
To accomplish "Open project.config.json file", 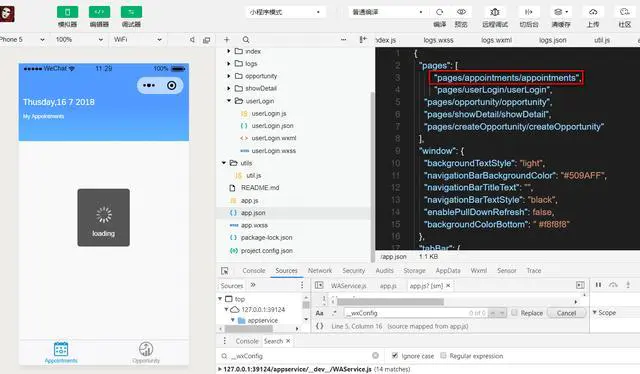I will point(267,250).
